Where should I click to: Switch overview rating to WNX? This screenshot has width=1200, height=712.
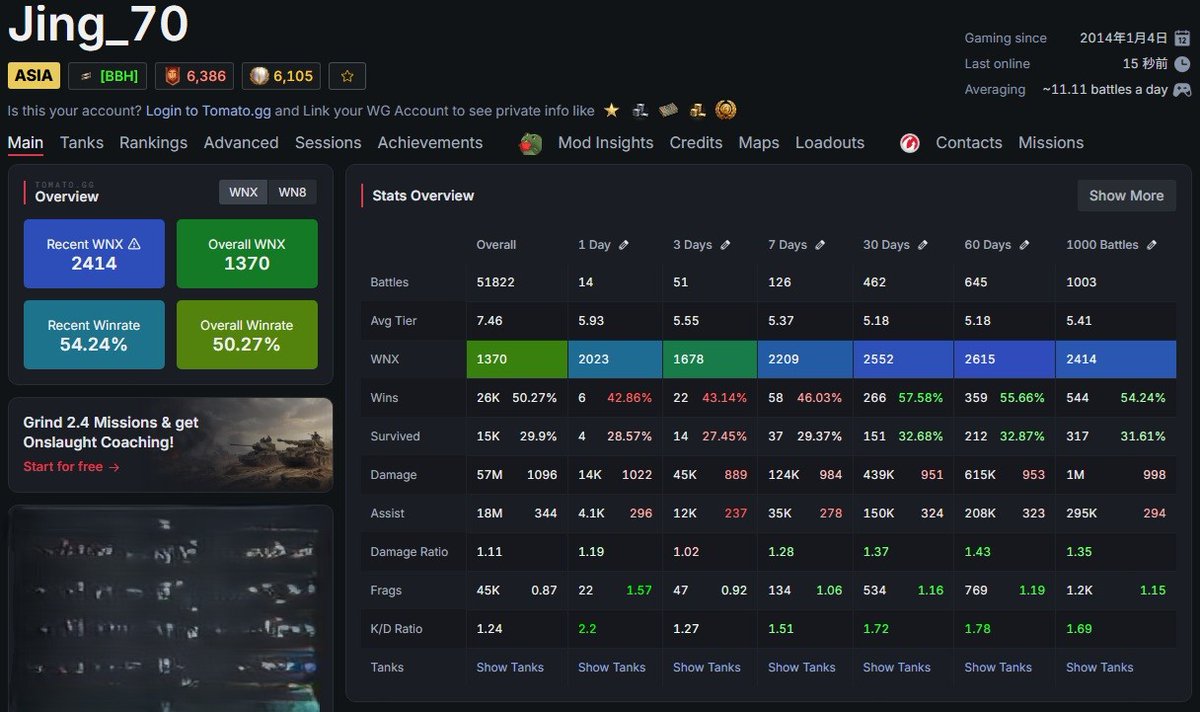pyautogui.click(x=243, y=192)
